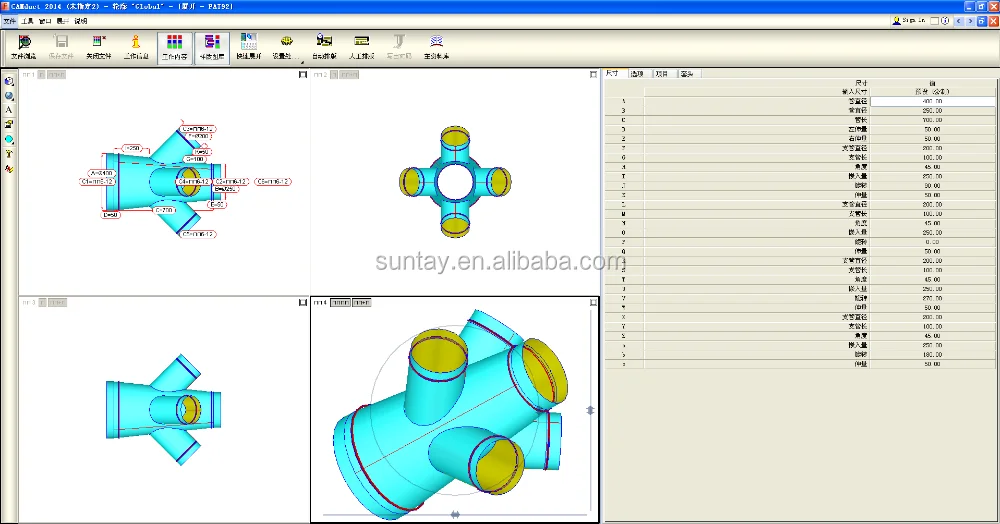Click the table-and-chart toolbar icon
Screen dimensions: 1000x524
[x=249, y=41]
